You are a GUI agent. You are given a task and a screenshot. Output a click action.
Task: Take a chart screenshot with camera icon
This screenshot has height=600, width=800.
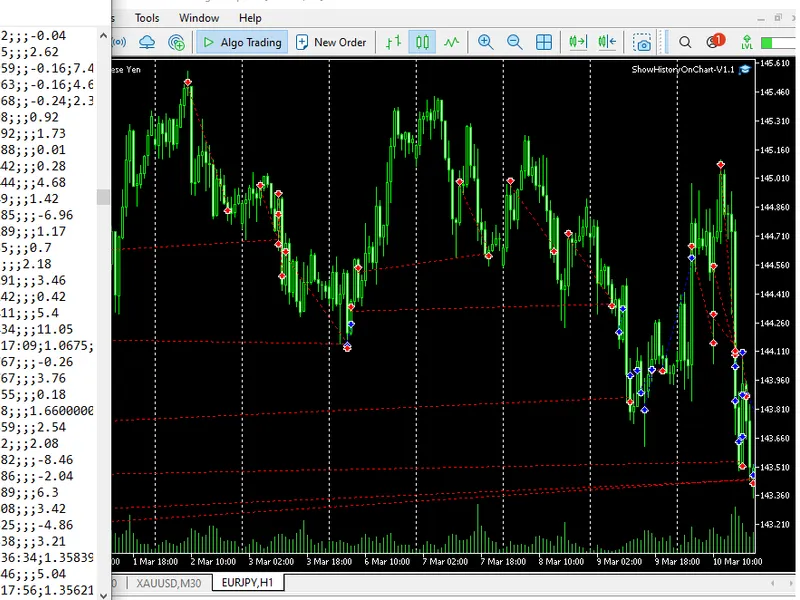coord(642,43)
